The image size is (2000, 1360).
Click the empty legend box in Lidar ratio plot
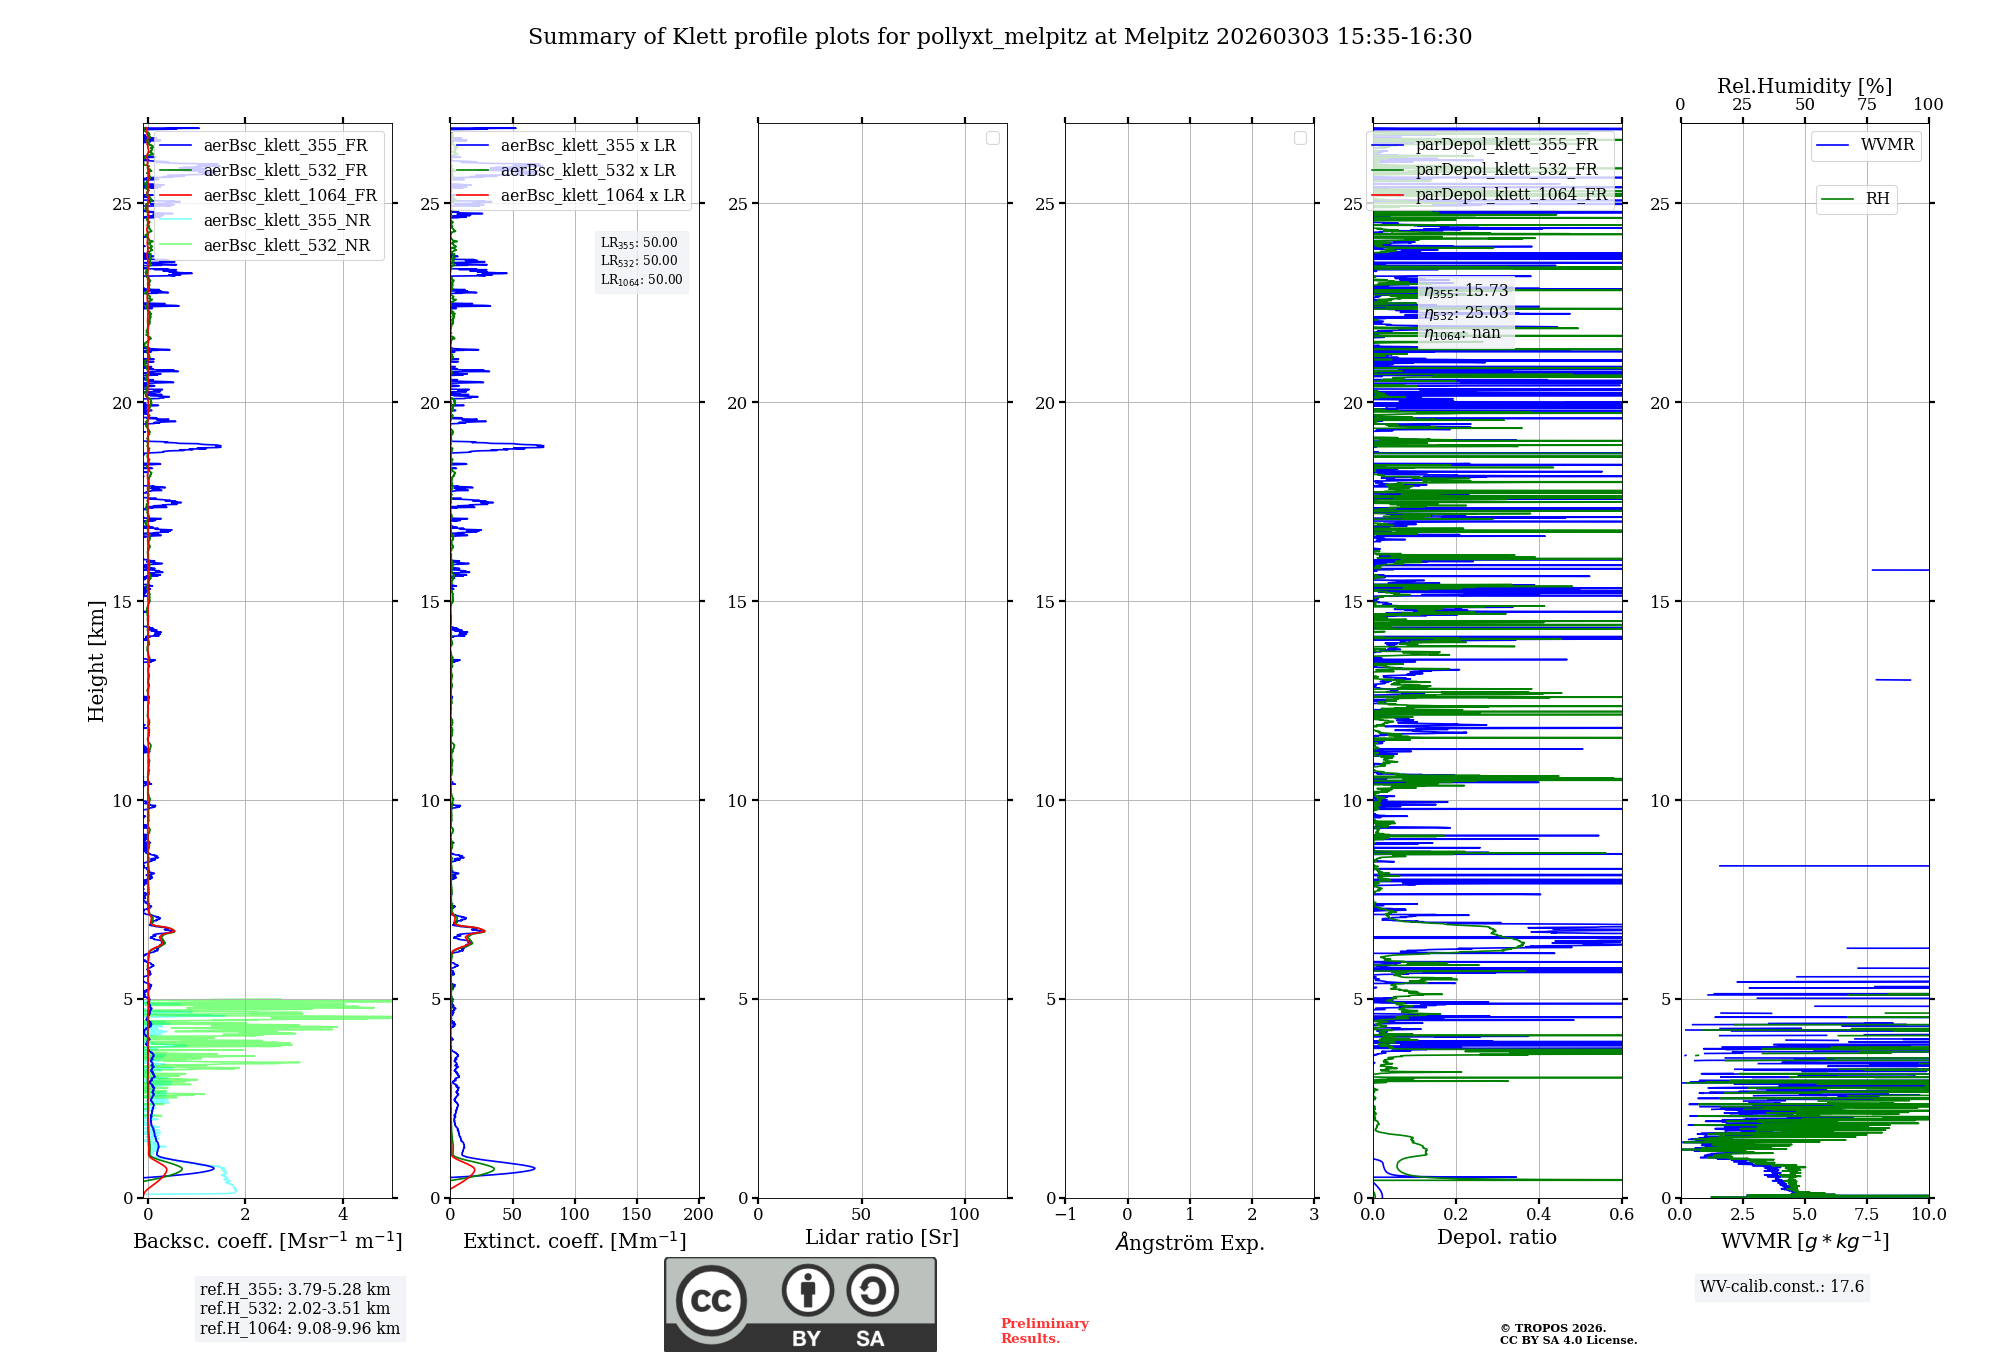(992, 138)
